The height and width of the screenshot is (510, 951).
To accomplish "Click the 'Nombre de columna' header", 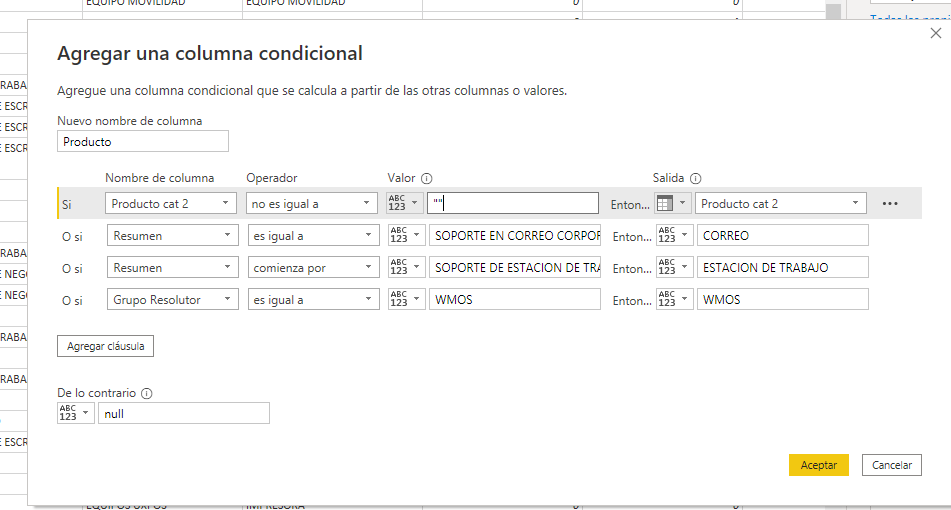I will pyautogui.click(x=160, y=178).
